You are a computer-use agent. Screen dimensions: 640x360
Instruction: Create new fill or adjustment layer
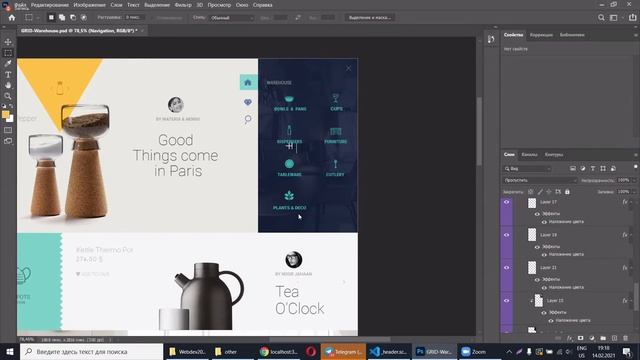592,338
